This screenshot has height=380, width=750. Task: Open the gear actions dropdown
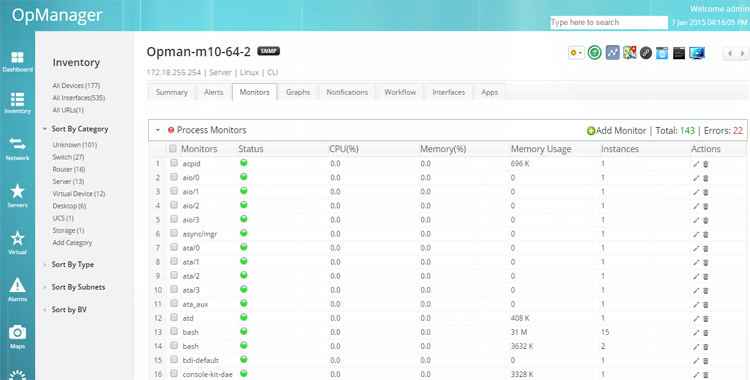point(576,53)
